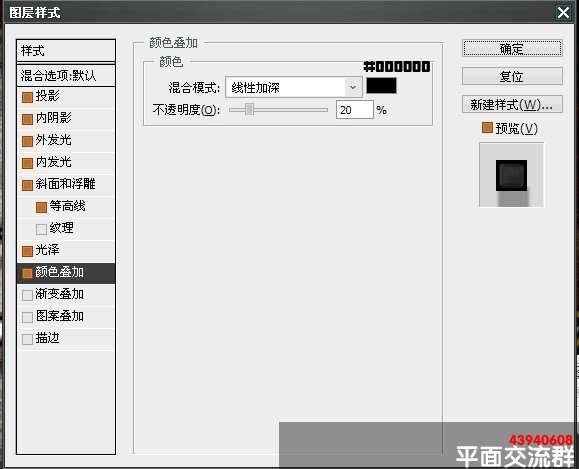This screenshot has height=469, width=579.
Task: Open the 混合模式 blend mode dropdown
Action: pyautogui.click(x=294, y=87)
